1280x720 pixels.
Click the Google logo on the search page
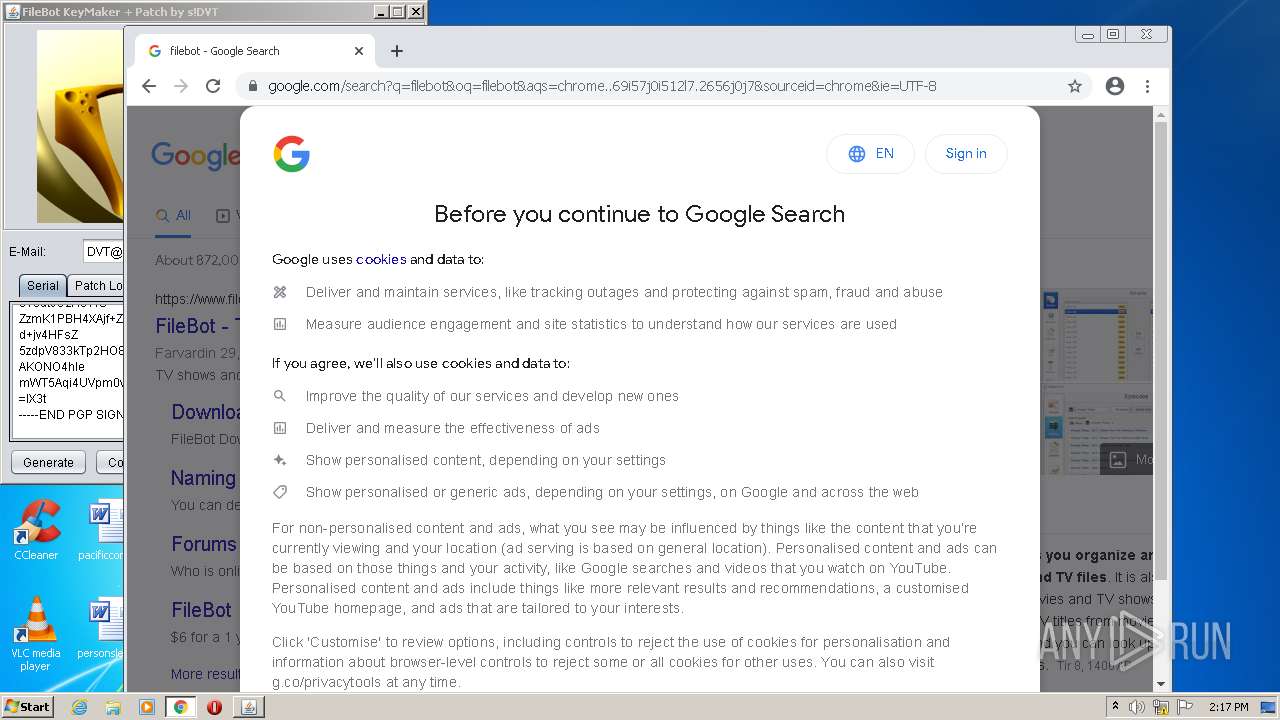(196, 156)
